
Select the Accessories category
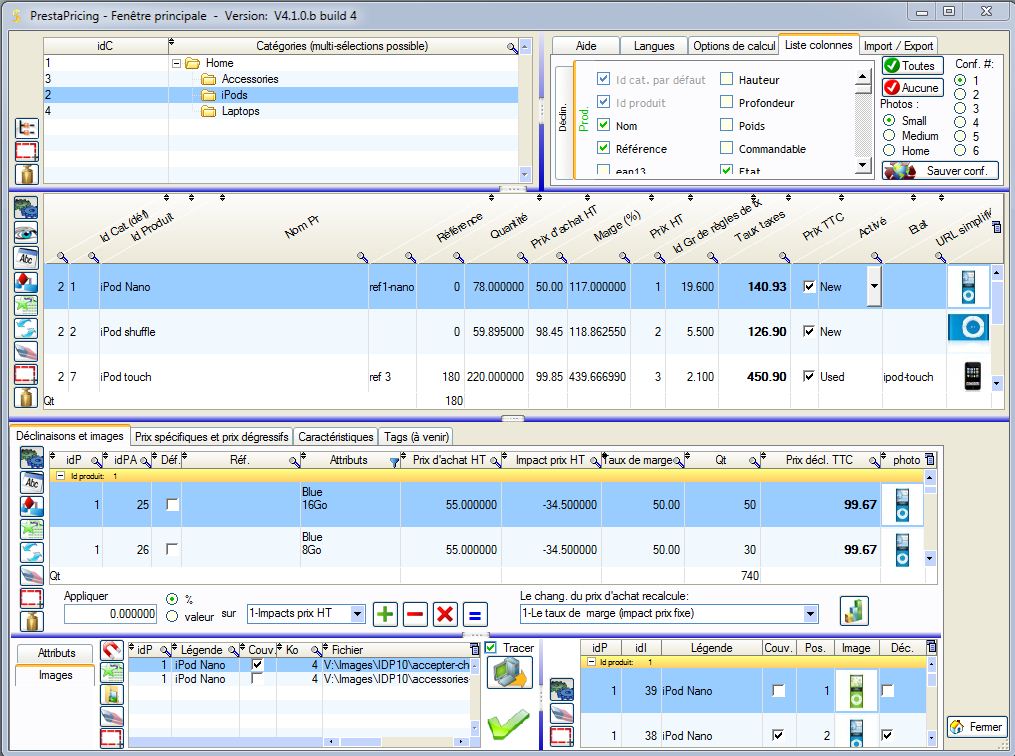(250, 79)
